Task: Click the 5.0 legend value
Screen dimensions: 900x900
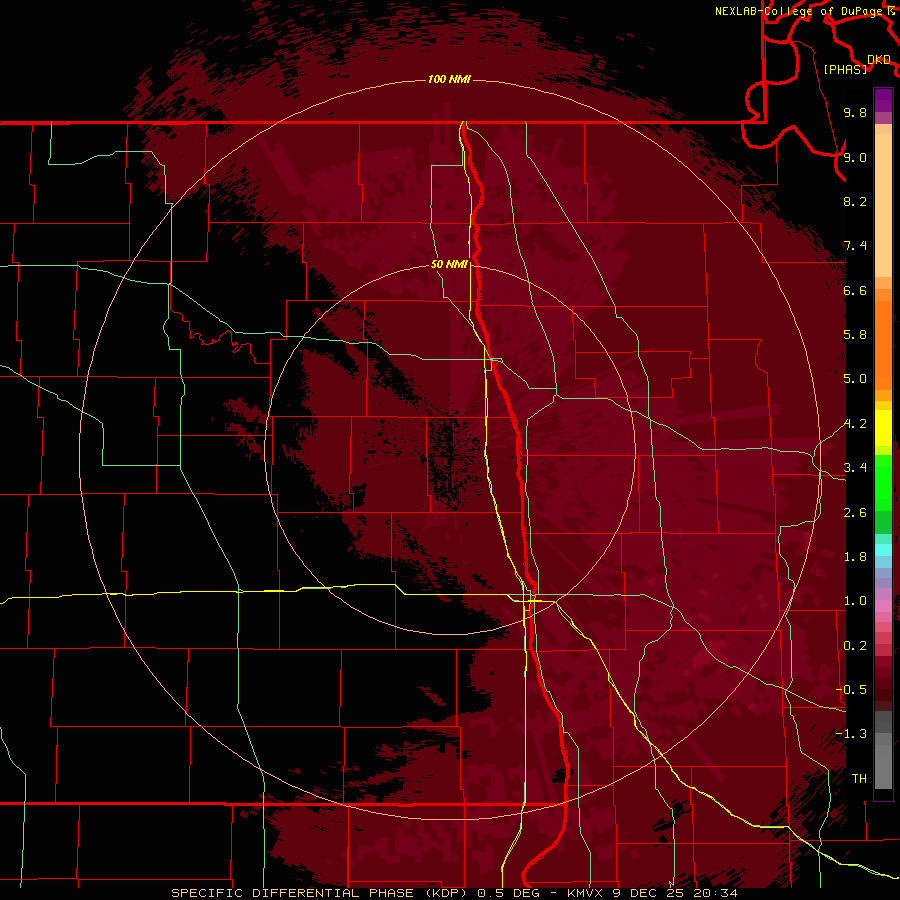Action: (855, 379)
